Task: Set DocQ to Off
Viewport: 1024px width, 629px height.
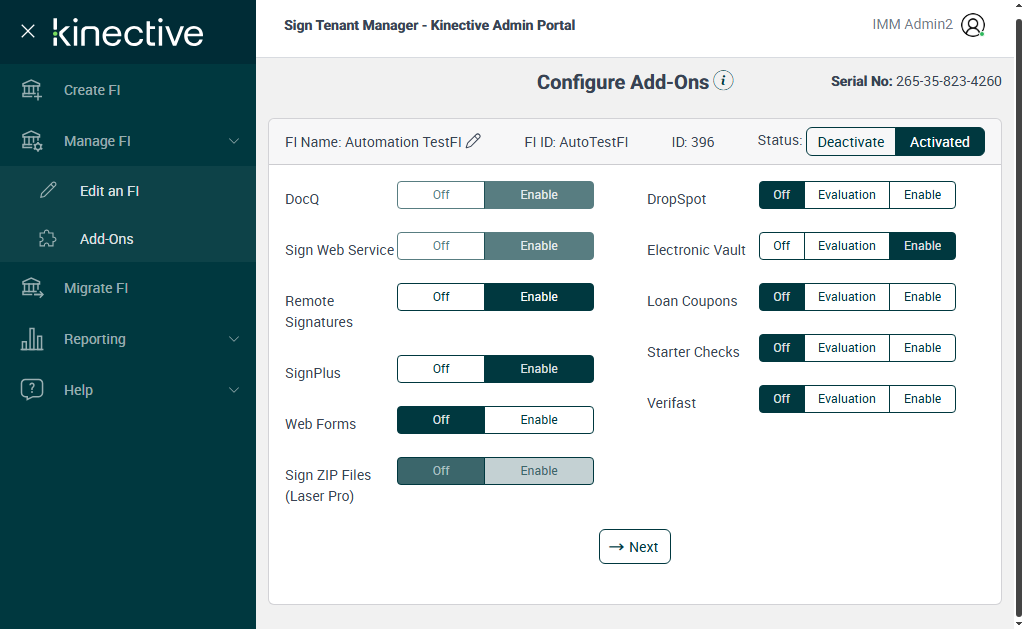Action: [x=441, y=195]
